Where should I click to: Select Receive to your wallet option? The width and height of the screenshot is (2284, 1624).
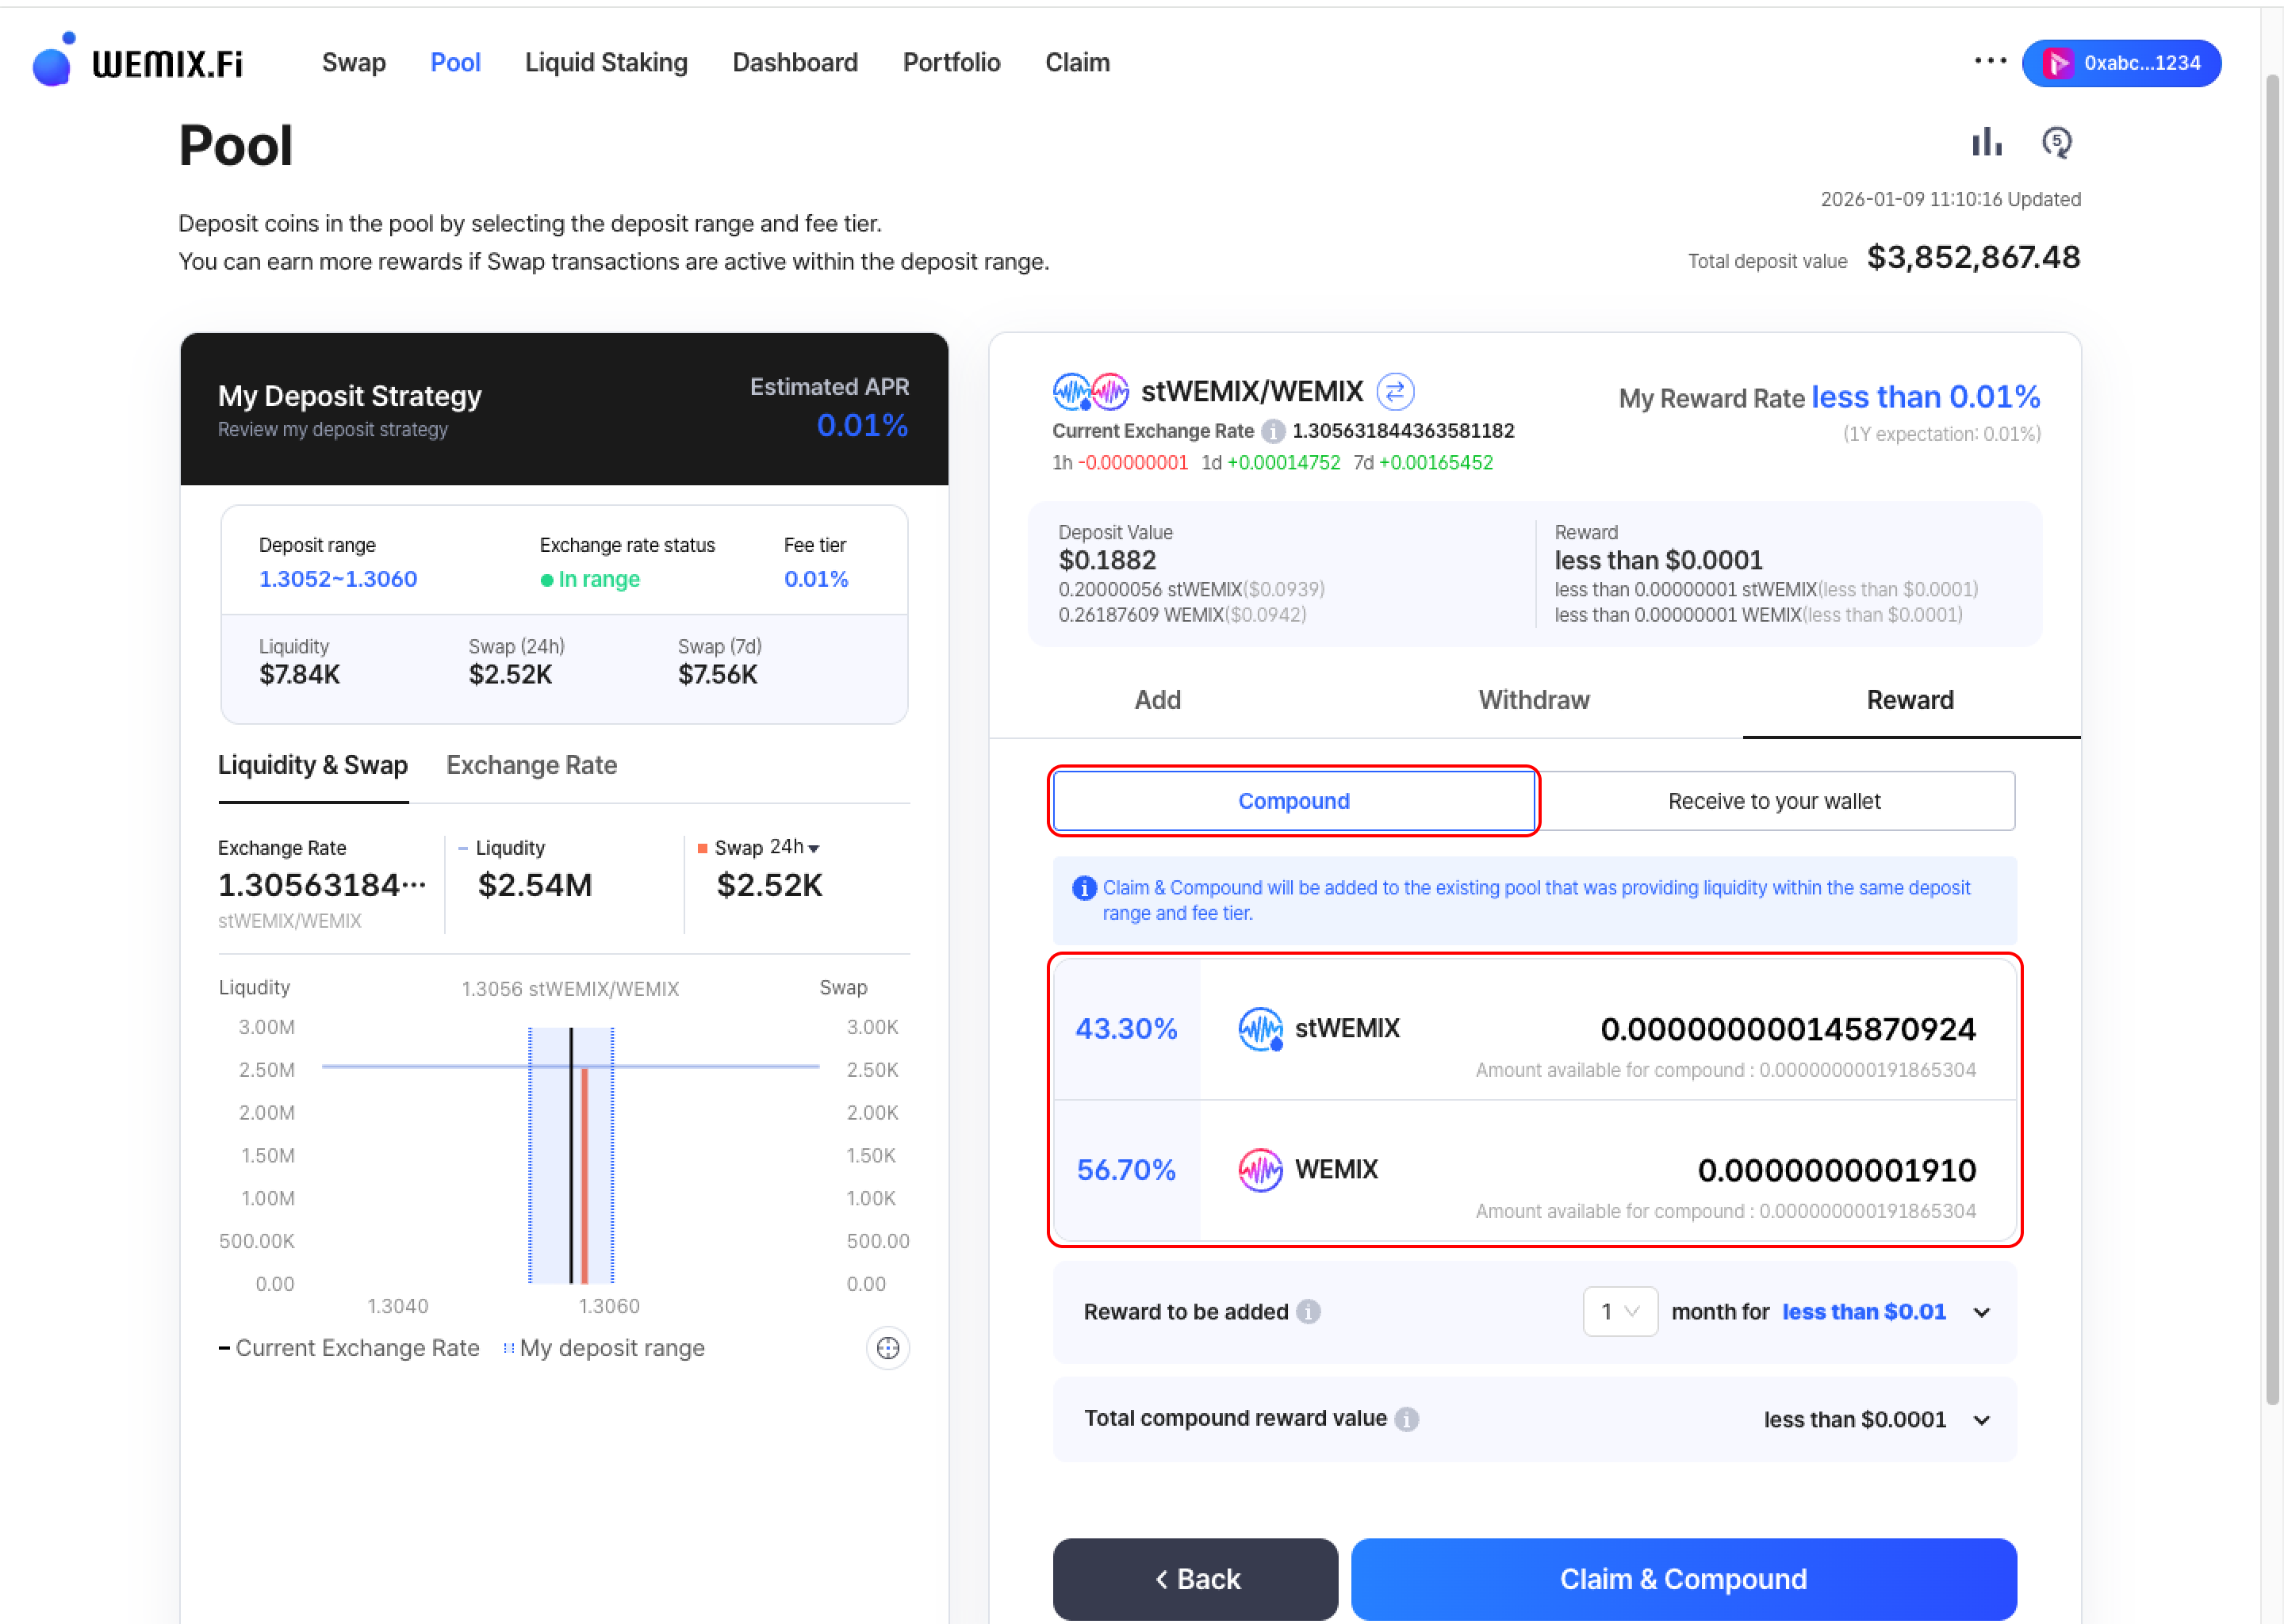(1773, 801)
